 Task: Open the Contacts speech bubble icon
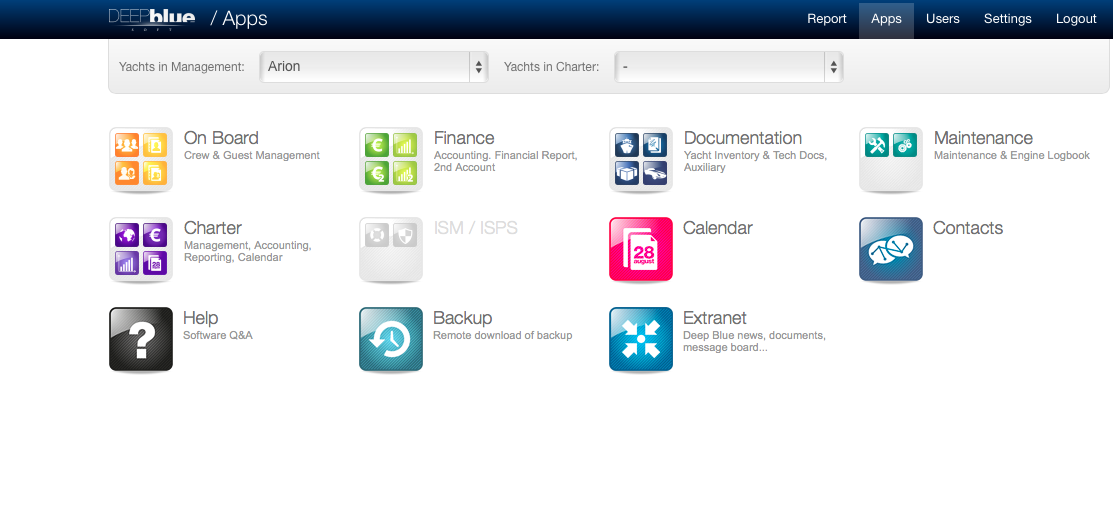click(x=890, y=249)
